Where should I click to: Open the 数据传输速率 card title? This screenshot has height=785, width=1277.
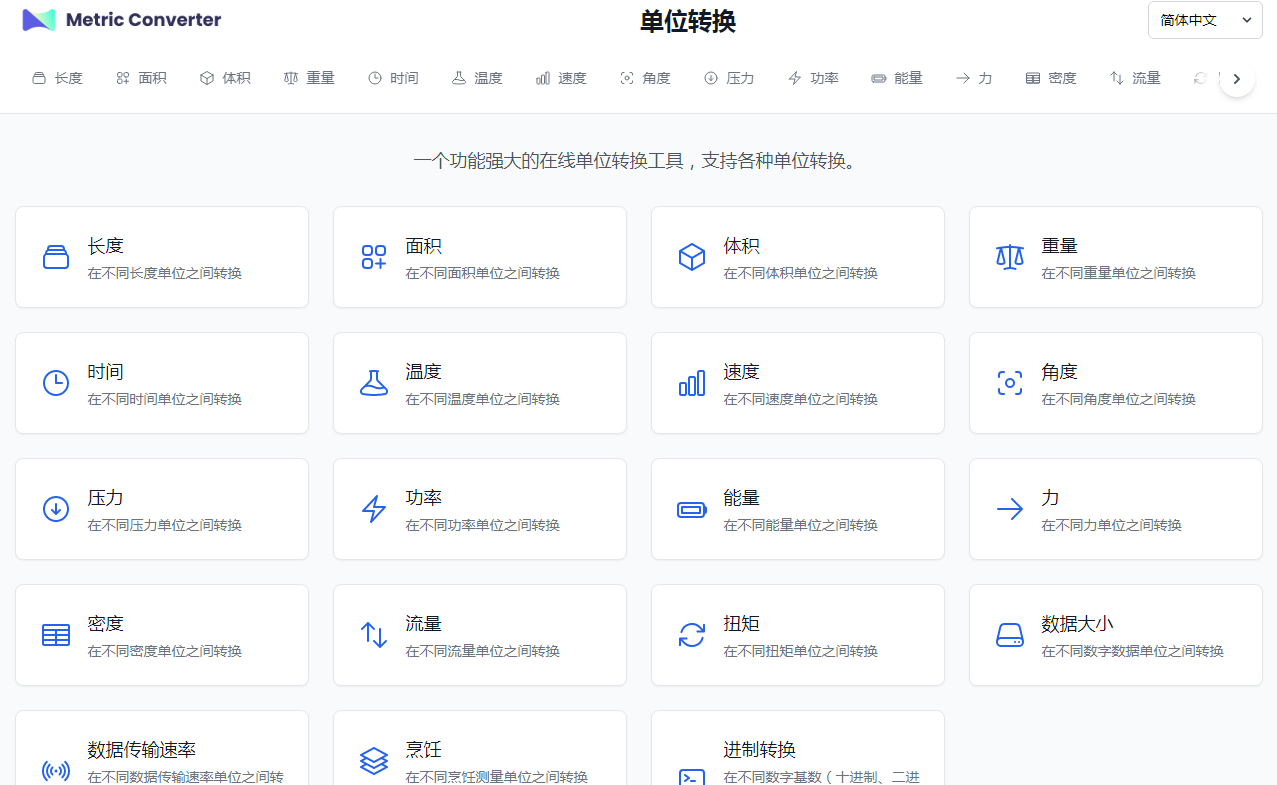click(x=141, y=750)
